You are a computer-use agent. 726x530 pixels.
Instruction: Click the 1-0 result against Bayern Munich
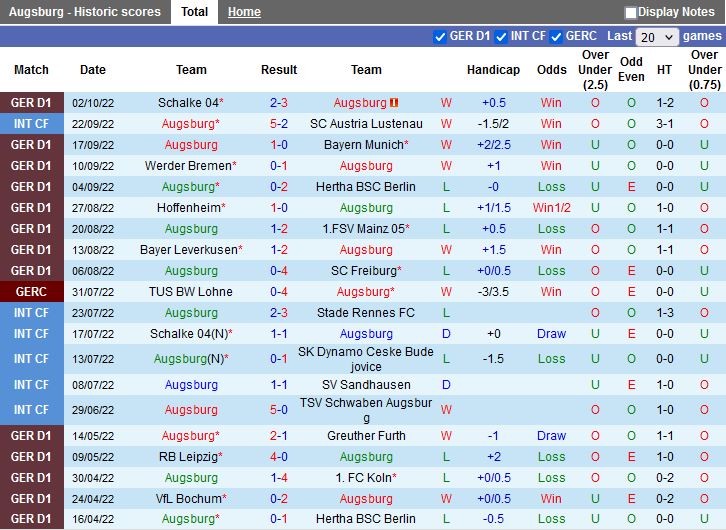click(279, 145)
